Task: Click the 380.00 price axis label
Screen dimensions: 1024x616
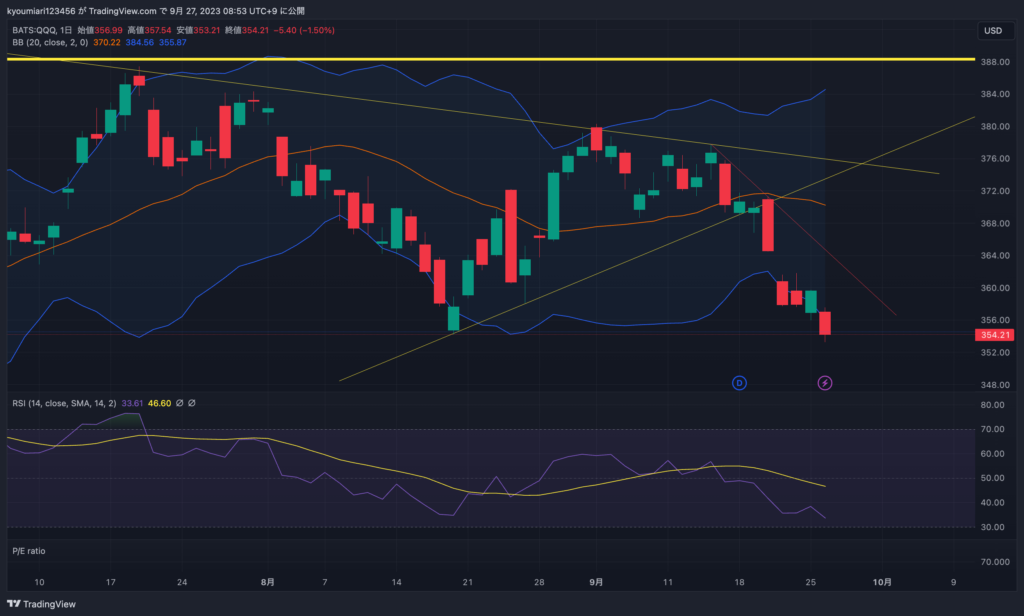Action: [x=995, y=126]
